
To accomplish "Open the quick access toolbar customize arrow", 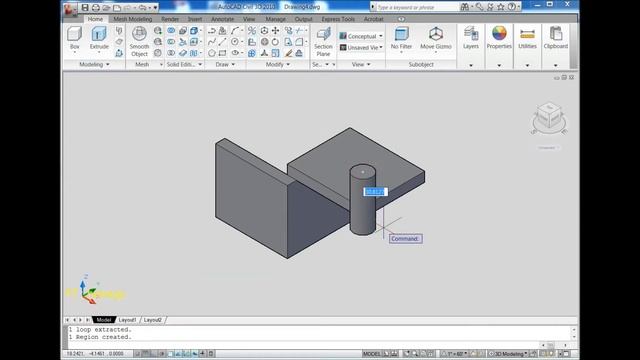I will click(155, 7).
